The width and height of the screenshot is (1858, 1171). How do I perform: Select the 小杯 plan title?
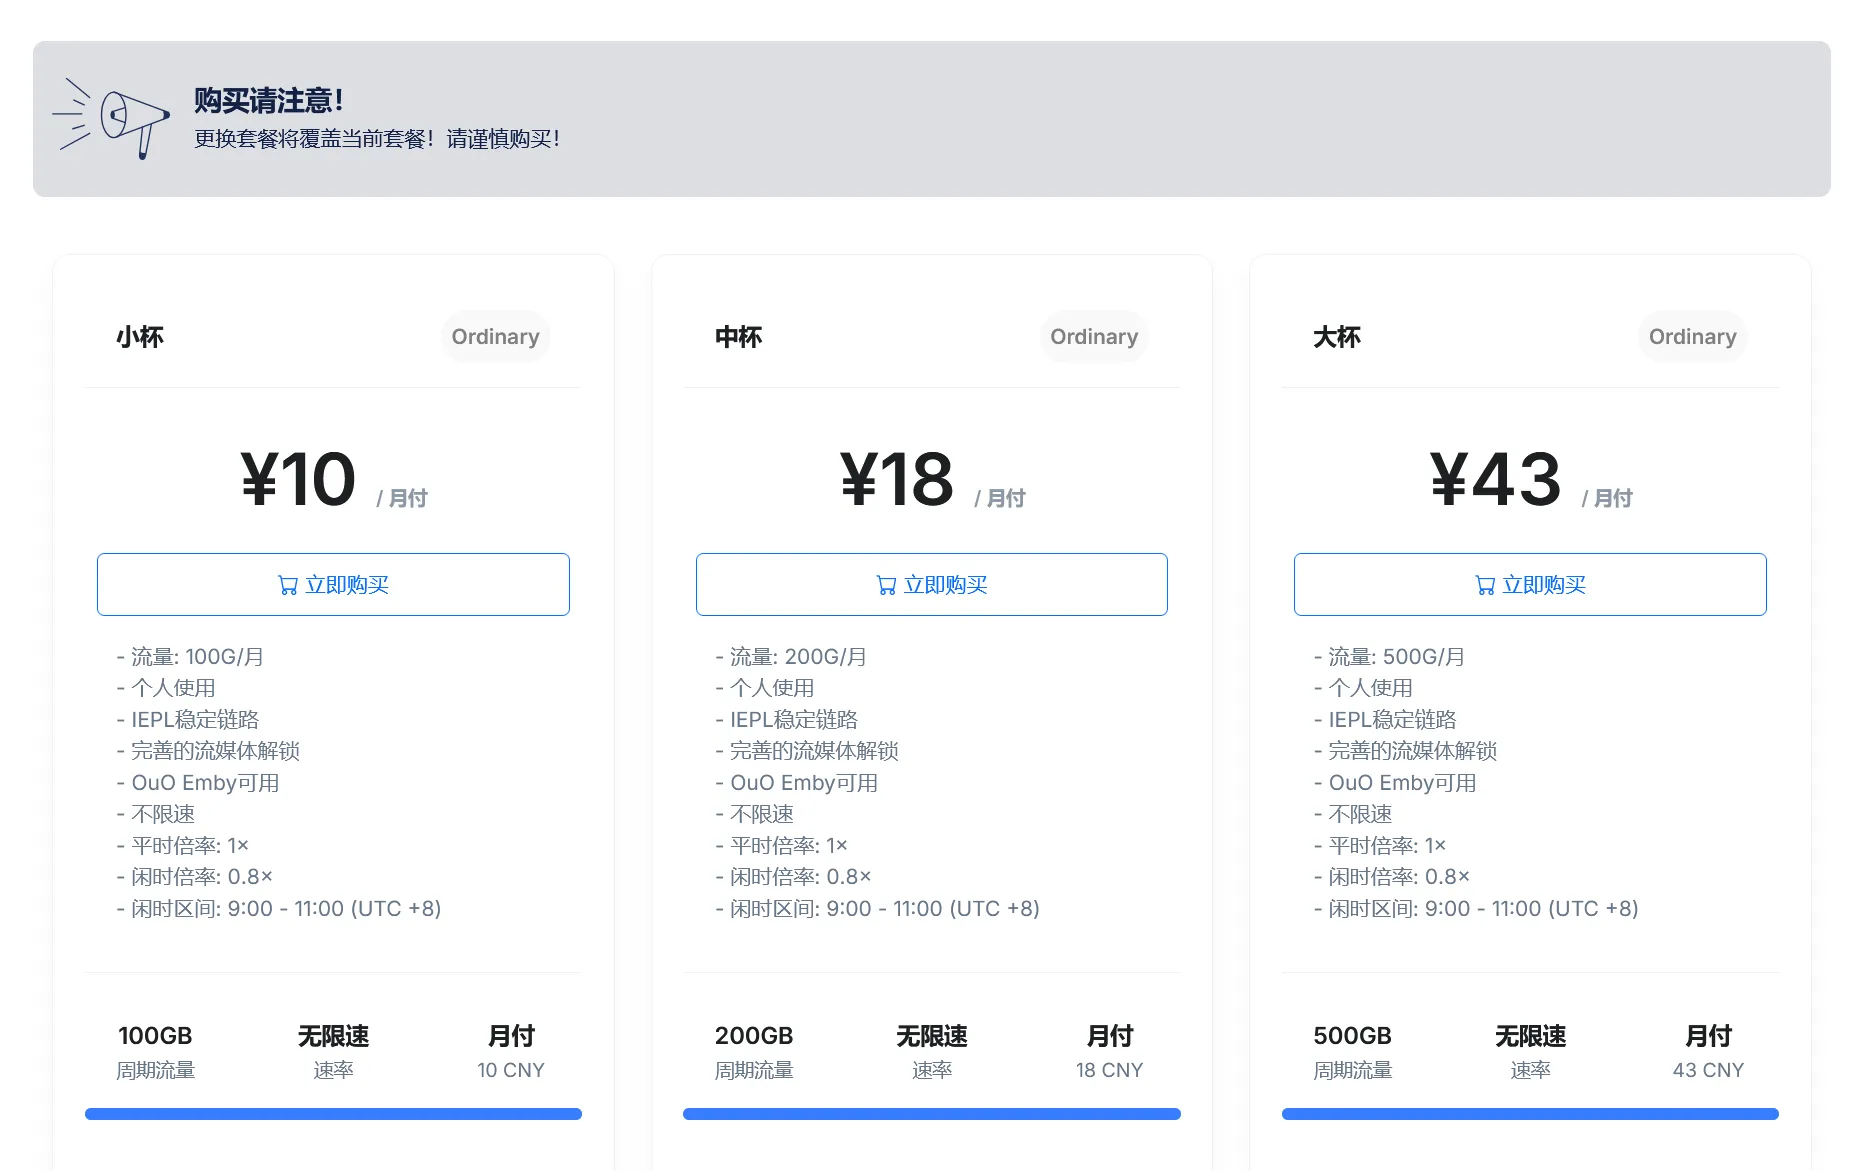point(139,337)
